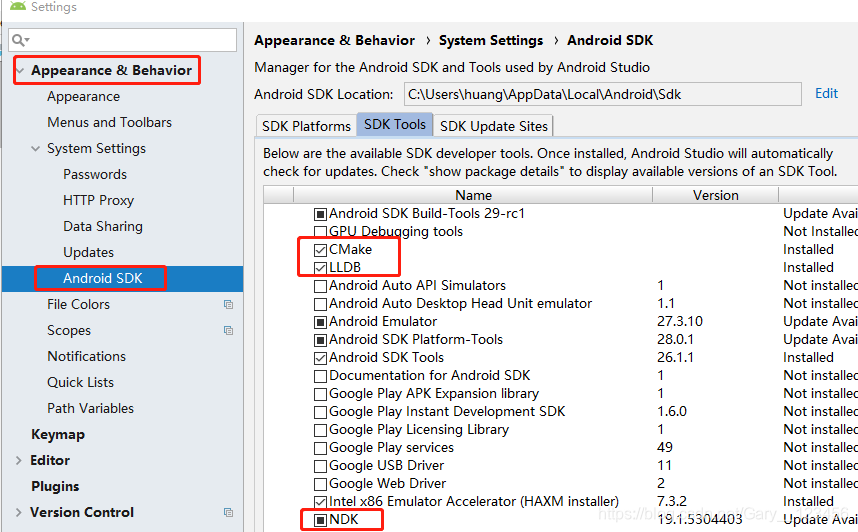Open the Updates settings page
Screen dimensions: 858x532
(x=89, y=253)
